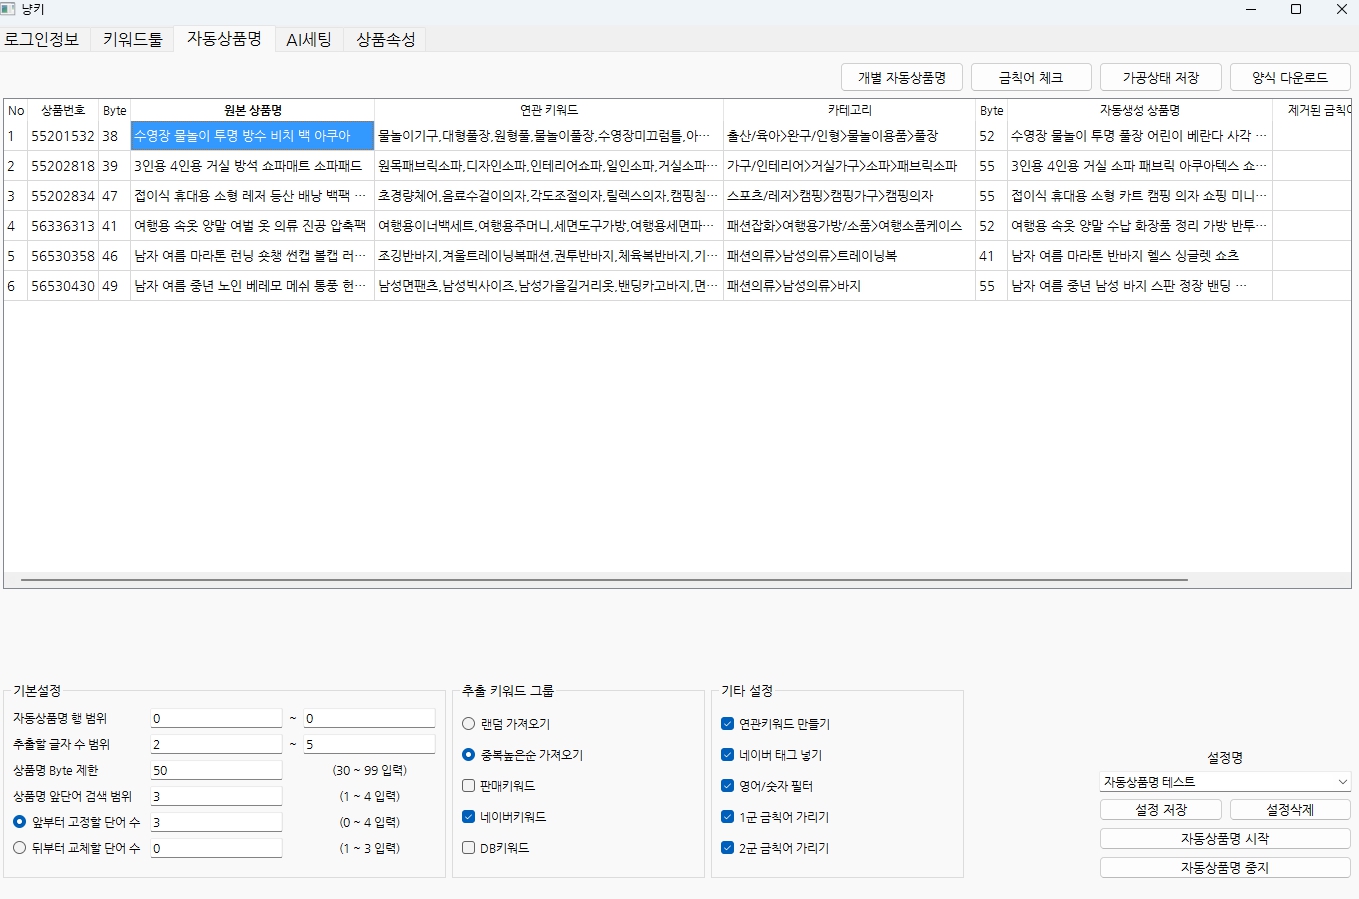Select the 랜덤 가져오기 radio option

(x=467, y=724)
